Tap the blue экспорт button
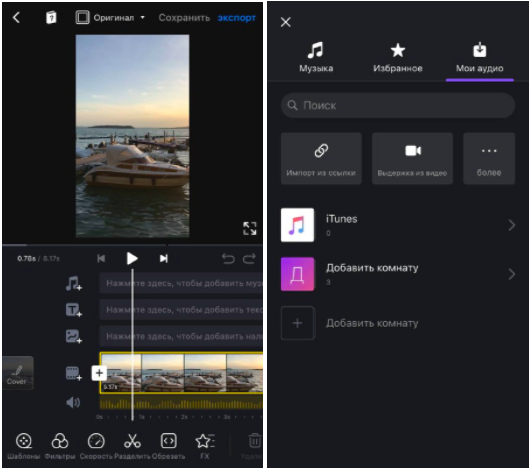This screenshot has height=469, width=530. click(x=237, y=18)
